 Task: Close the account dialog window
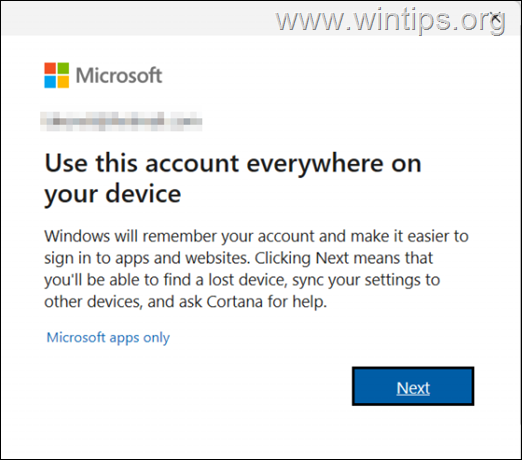pos(496,18)
